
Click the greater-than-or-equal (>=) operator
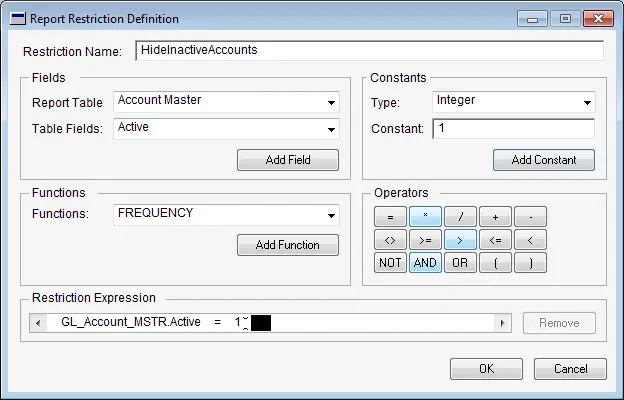pos(425,240)
